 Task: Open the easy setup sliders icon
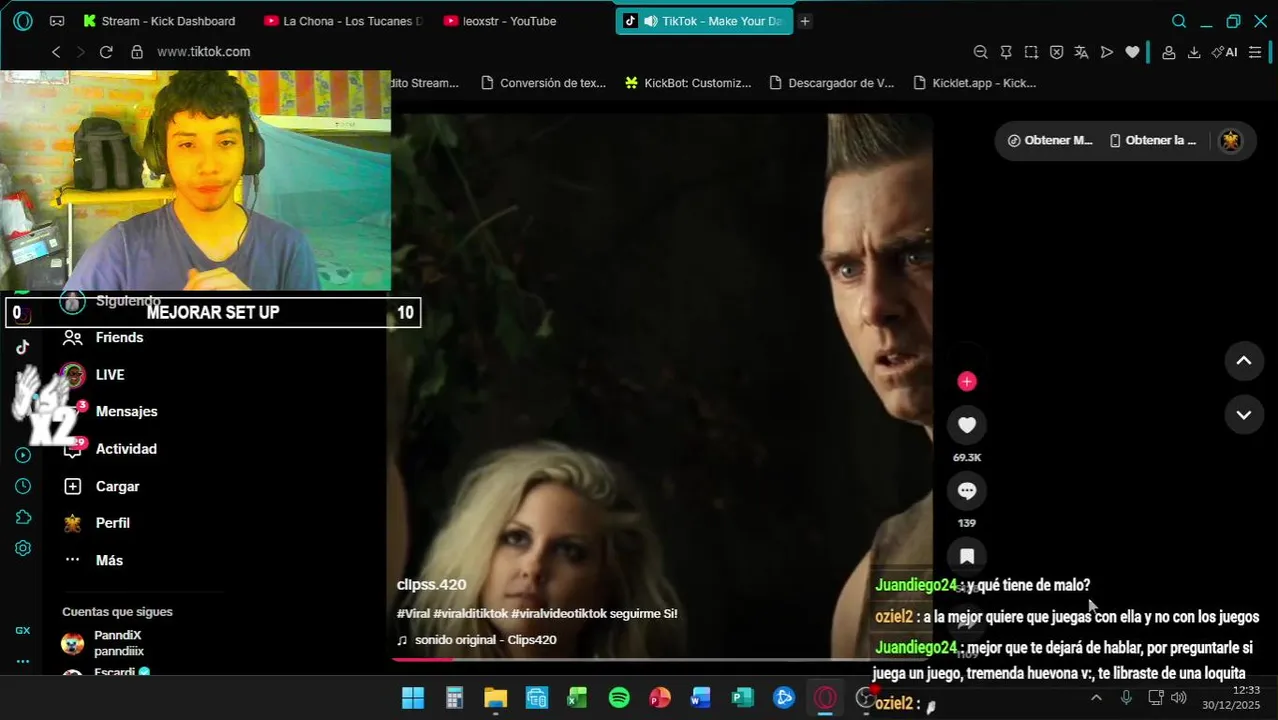1255,52
